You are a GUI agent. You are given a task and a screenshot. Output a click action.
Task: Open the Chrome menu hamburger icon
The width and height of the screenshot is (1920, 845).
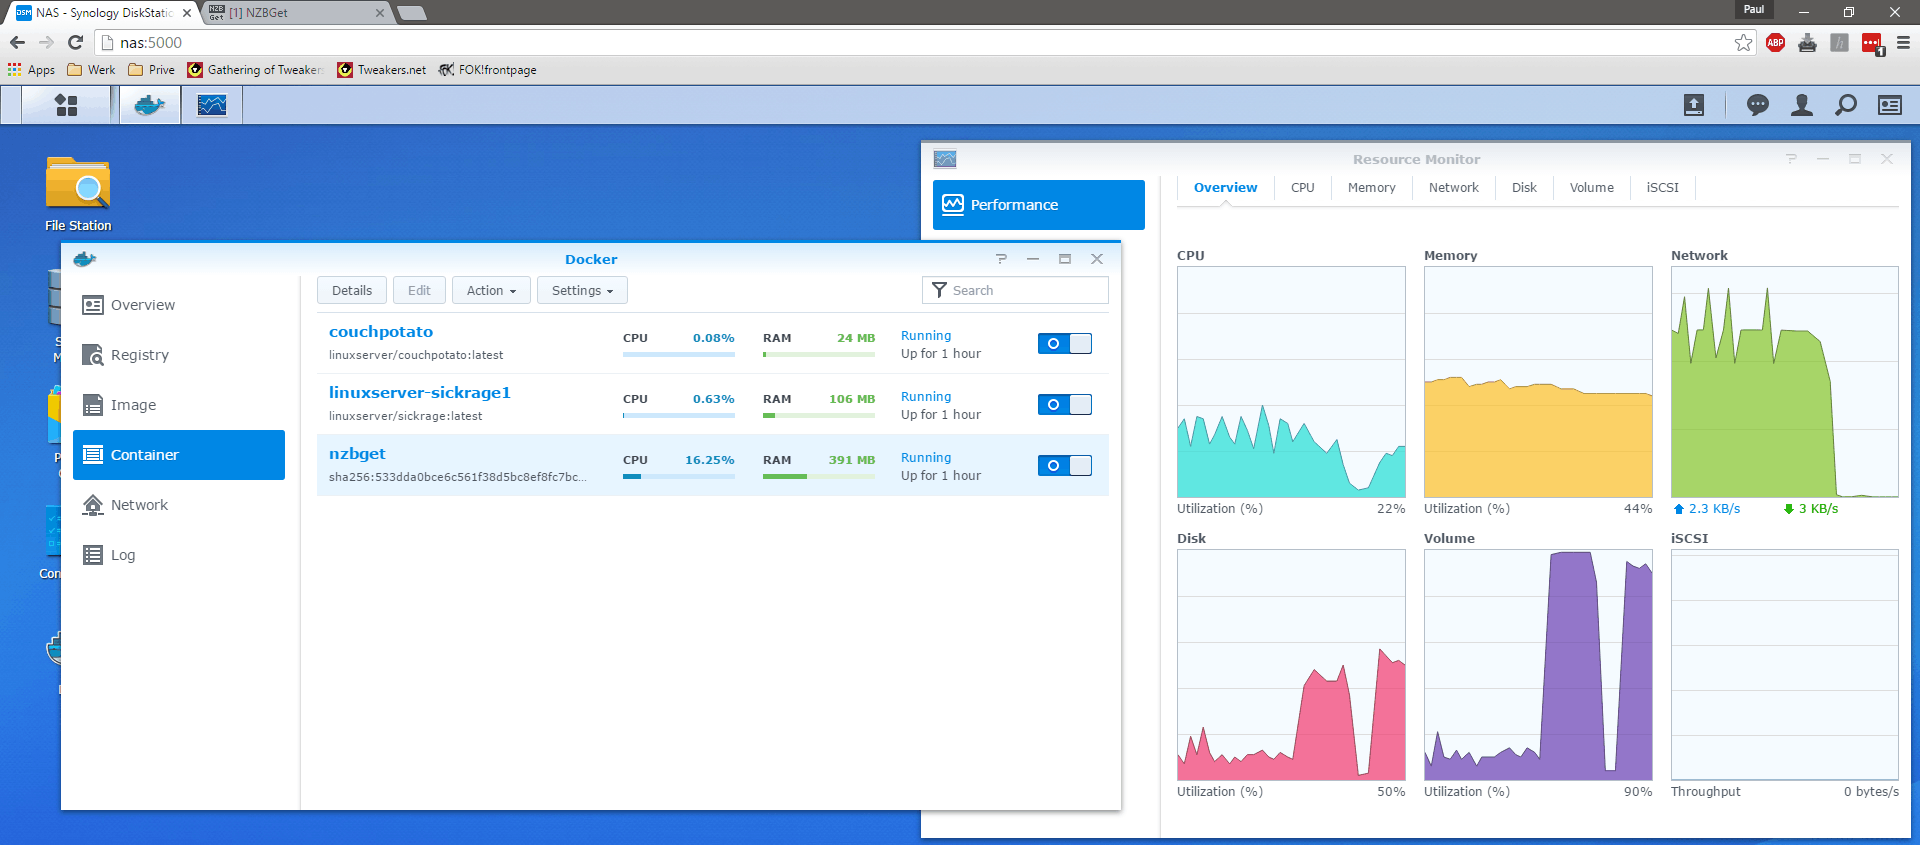pyautogui.click(x=1903, y=42)
